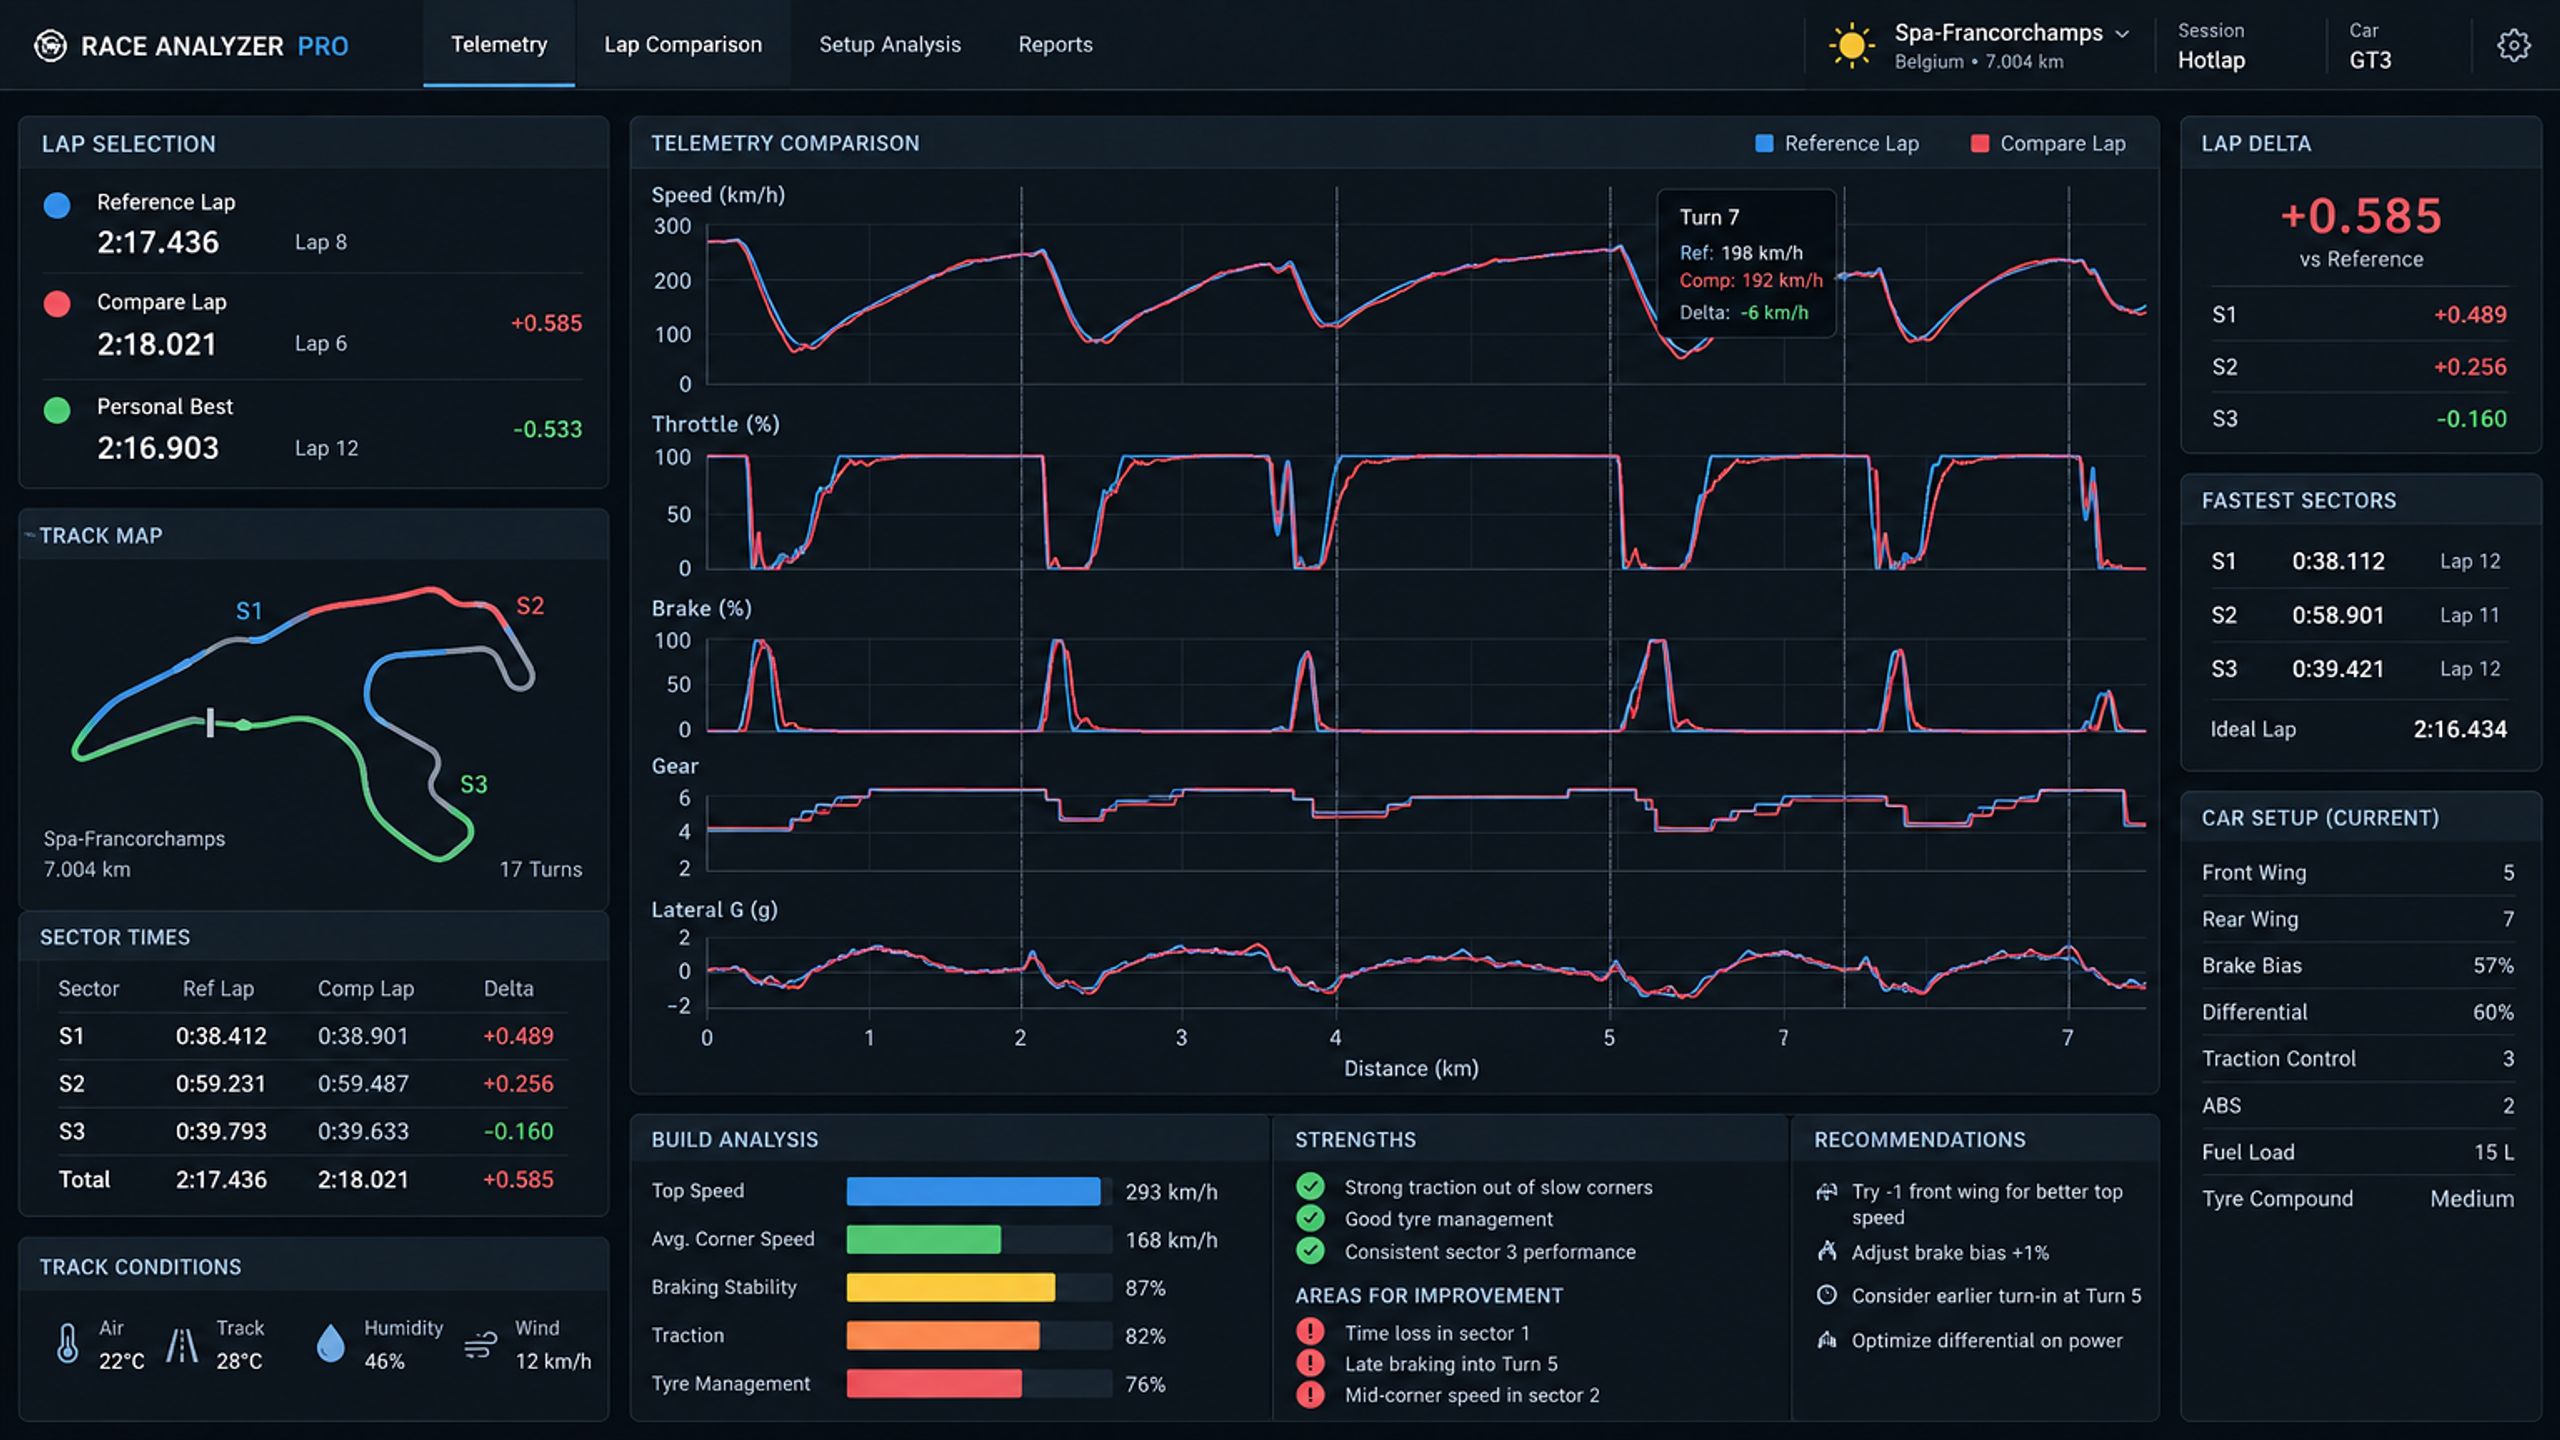Click the Brake Bias 57% value
Image resolution: width=2560 pixels, height=1440 pixels.
point(2493,965)
